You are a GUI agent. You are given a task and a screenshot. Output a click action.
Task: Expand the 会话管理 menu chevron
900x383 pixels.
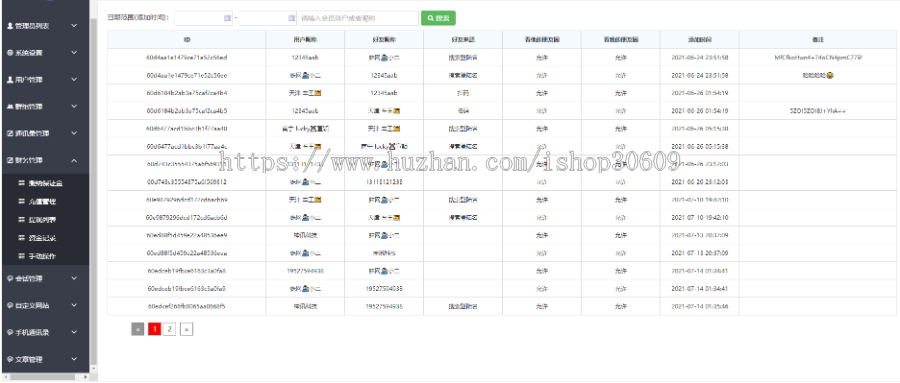point(74,278)
